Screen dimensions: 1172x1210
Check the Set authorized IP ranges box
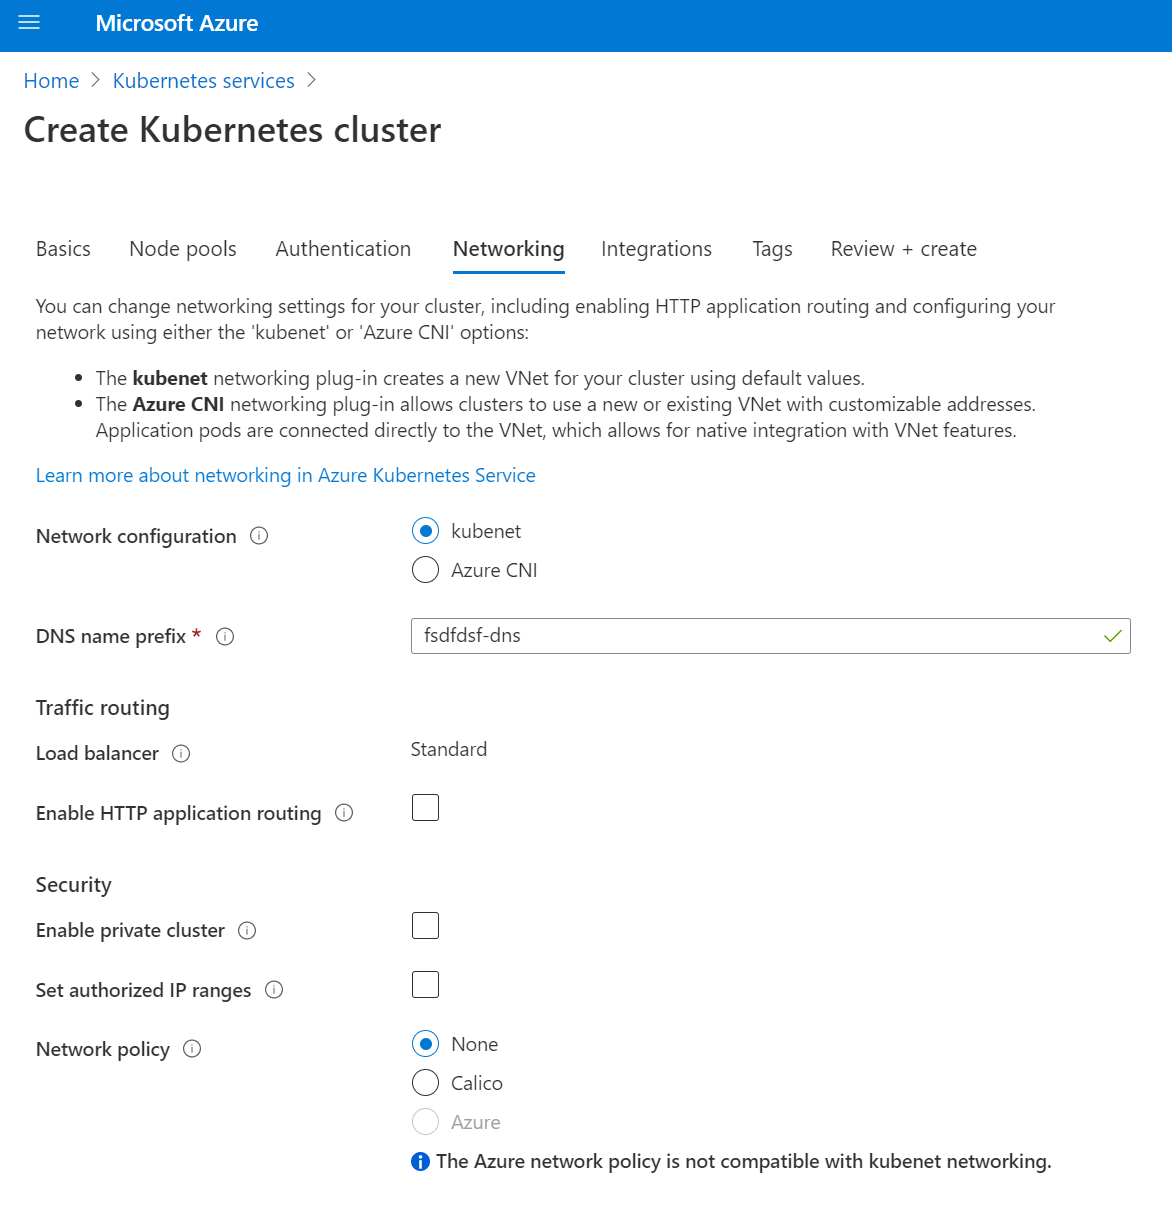[x=425, y=984]
